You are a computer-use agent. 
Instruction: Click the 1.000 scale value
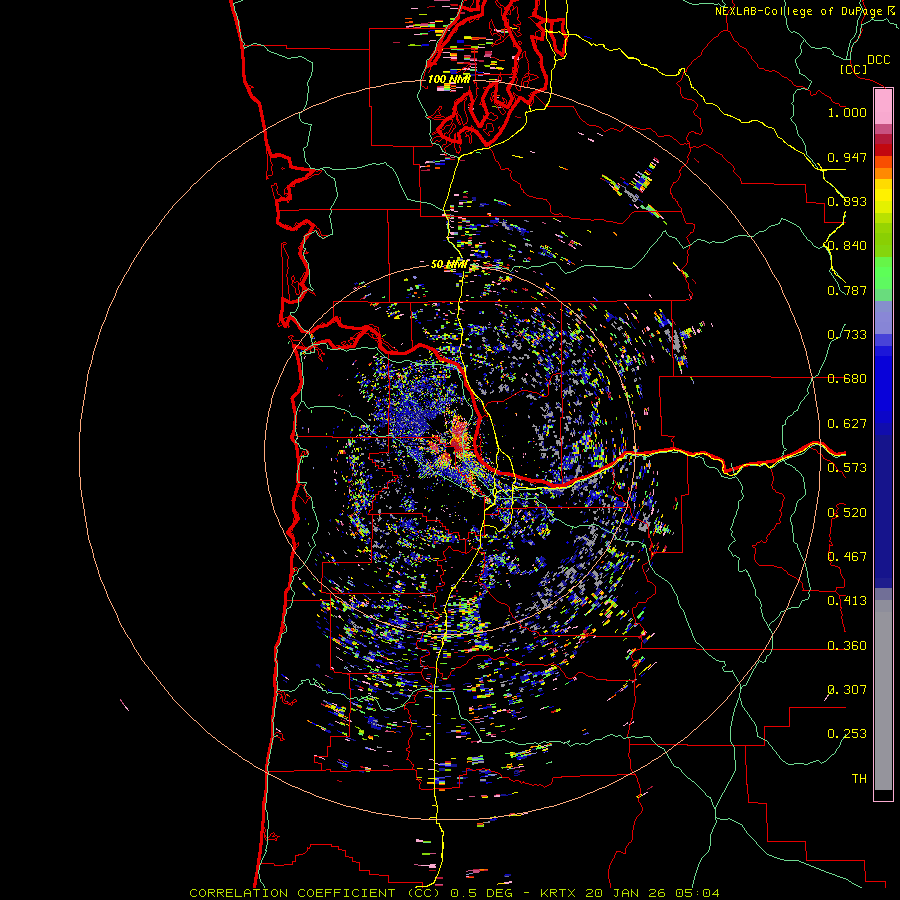[x=847, y=112]
